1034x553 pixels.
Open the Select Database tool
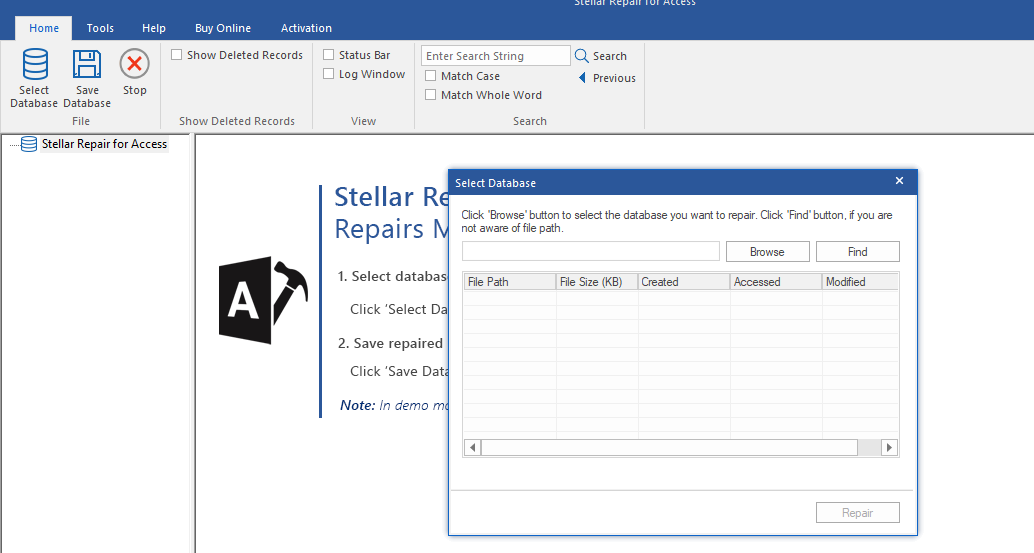[34, 78]
